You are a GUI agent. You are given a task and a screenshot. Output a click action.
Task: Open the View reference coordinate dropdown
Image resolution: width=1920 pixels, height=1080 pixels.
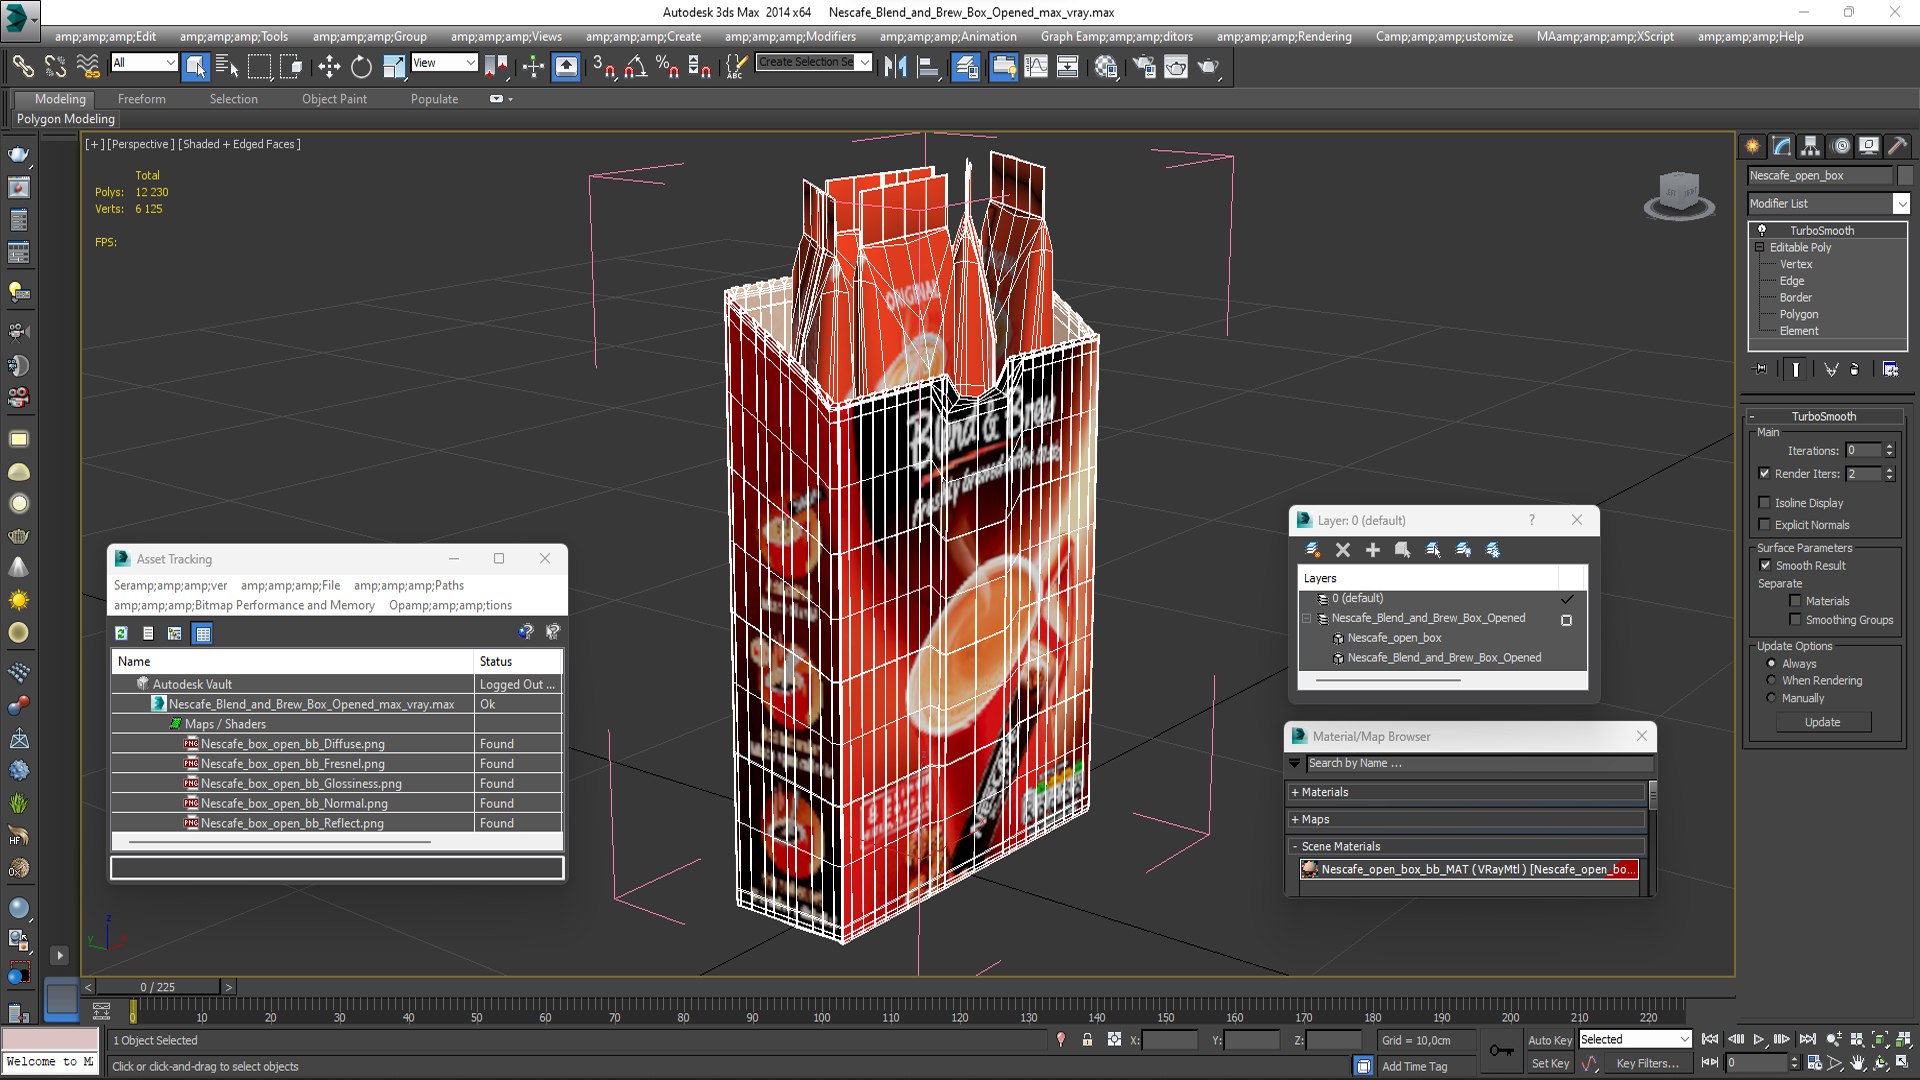pos(444,63)
